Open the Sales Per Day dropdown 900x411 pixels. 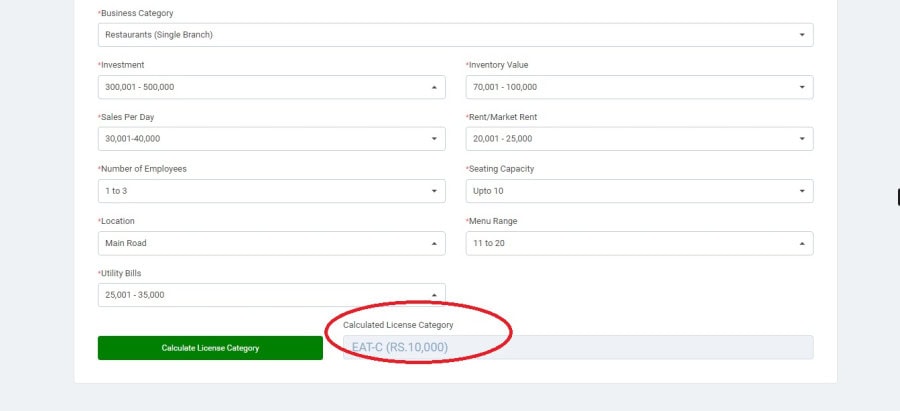point(270,139)
